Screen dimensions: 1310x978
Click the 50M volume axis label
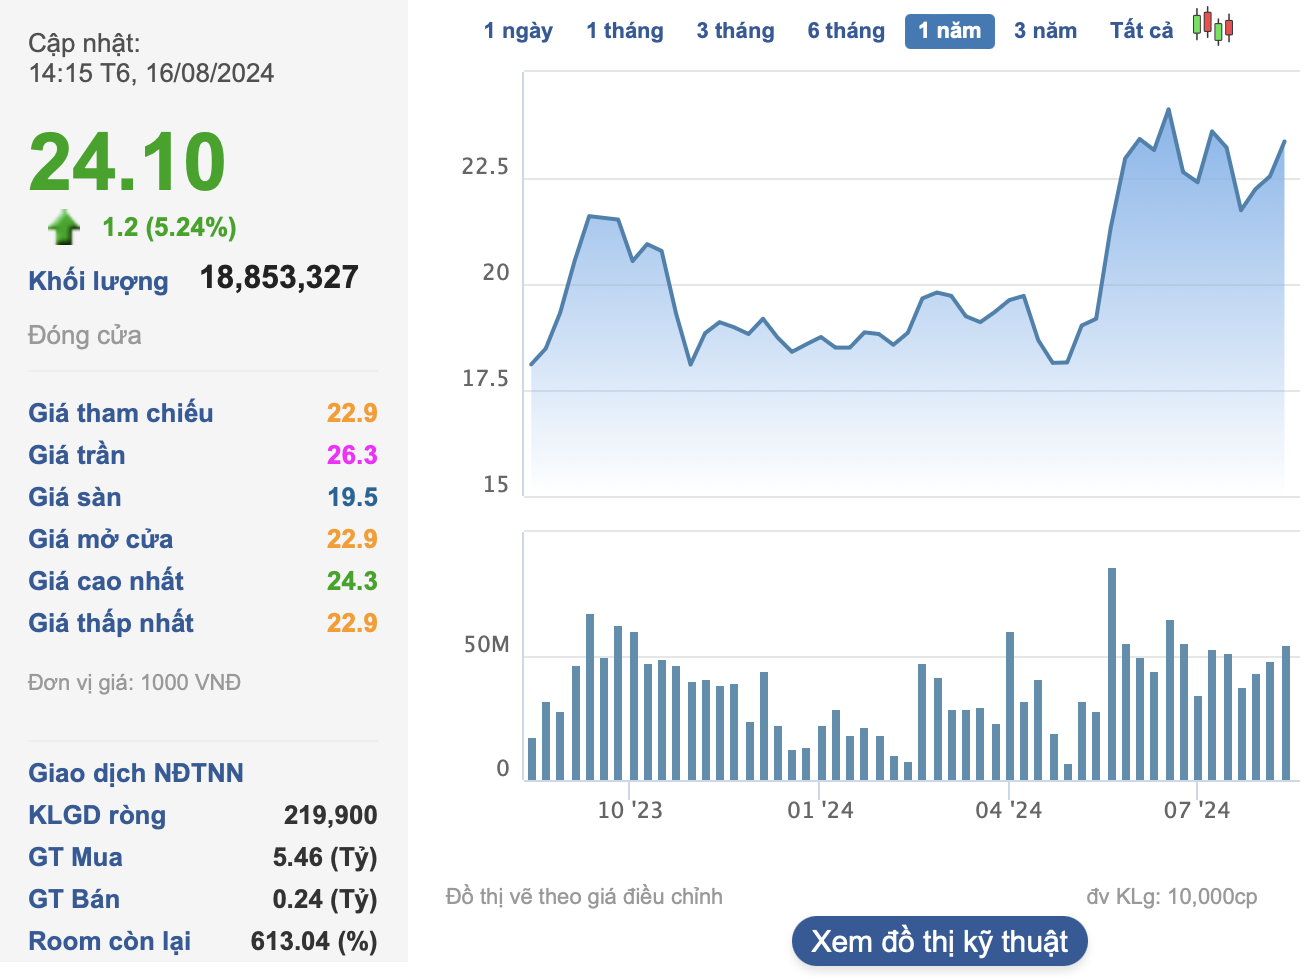487,645
